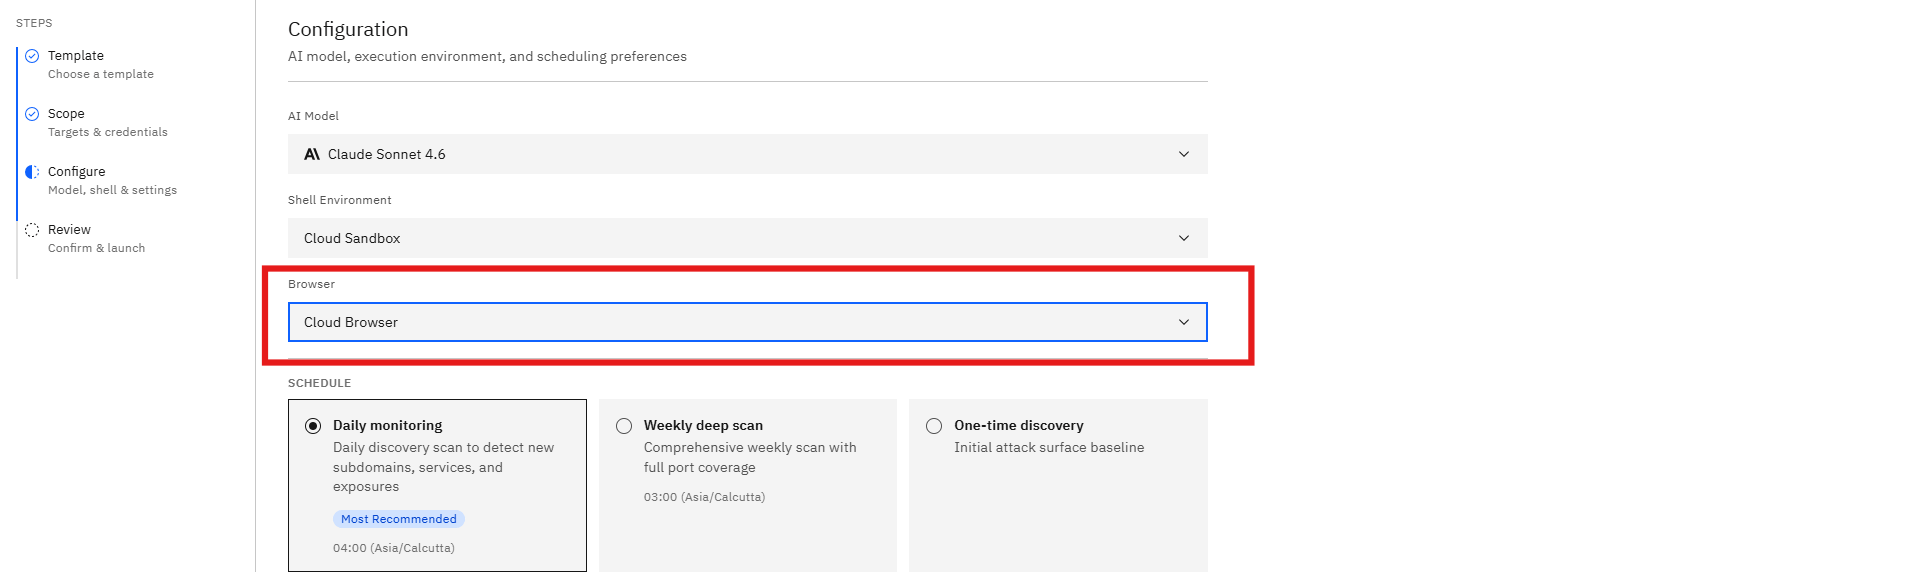
Task: Click the Template step checkmark icon
Action: 32,56
